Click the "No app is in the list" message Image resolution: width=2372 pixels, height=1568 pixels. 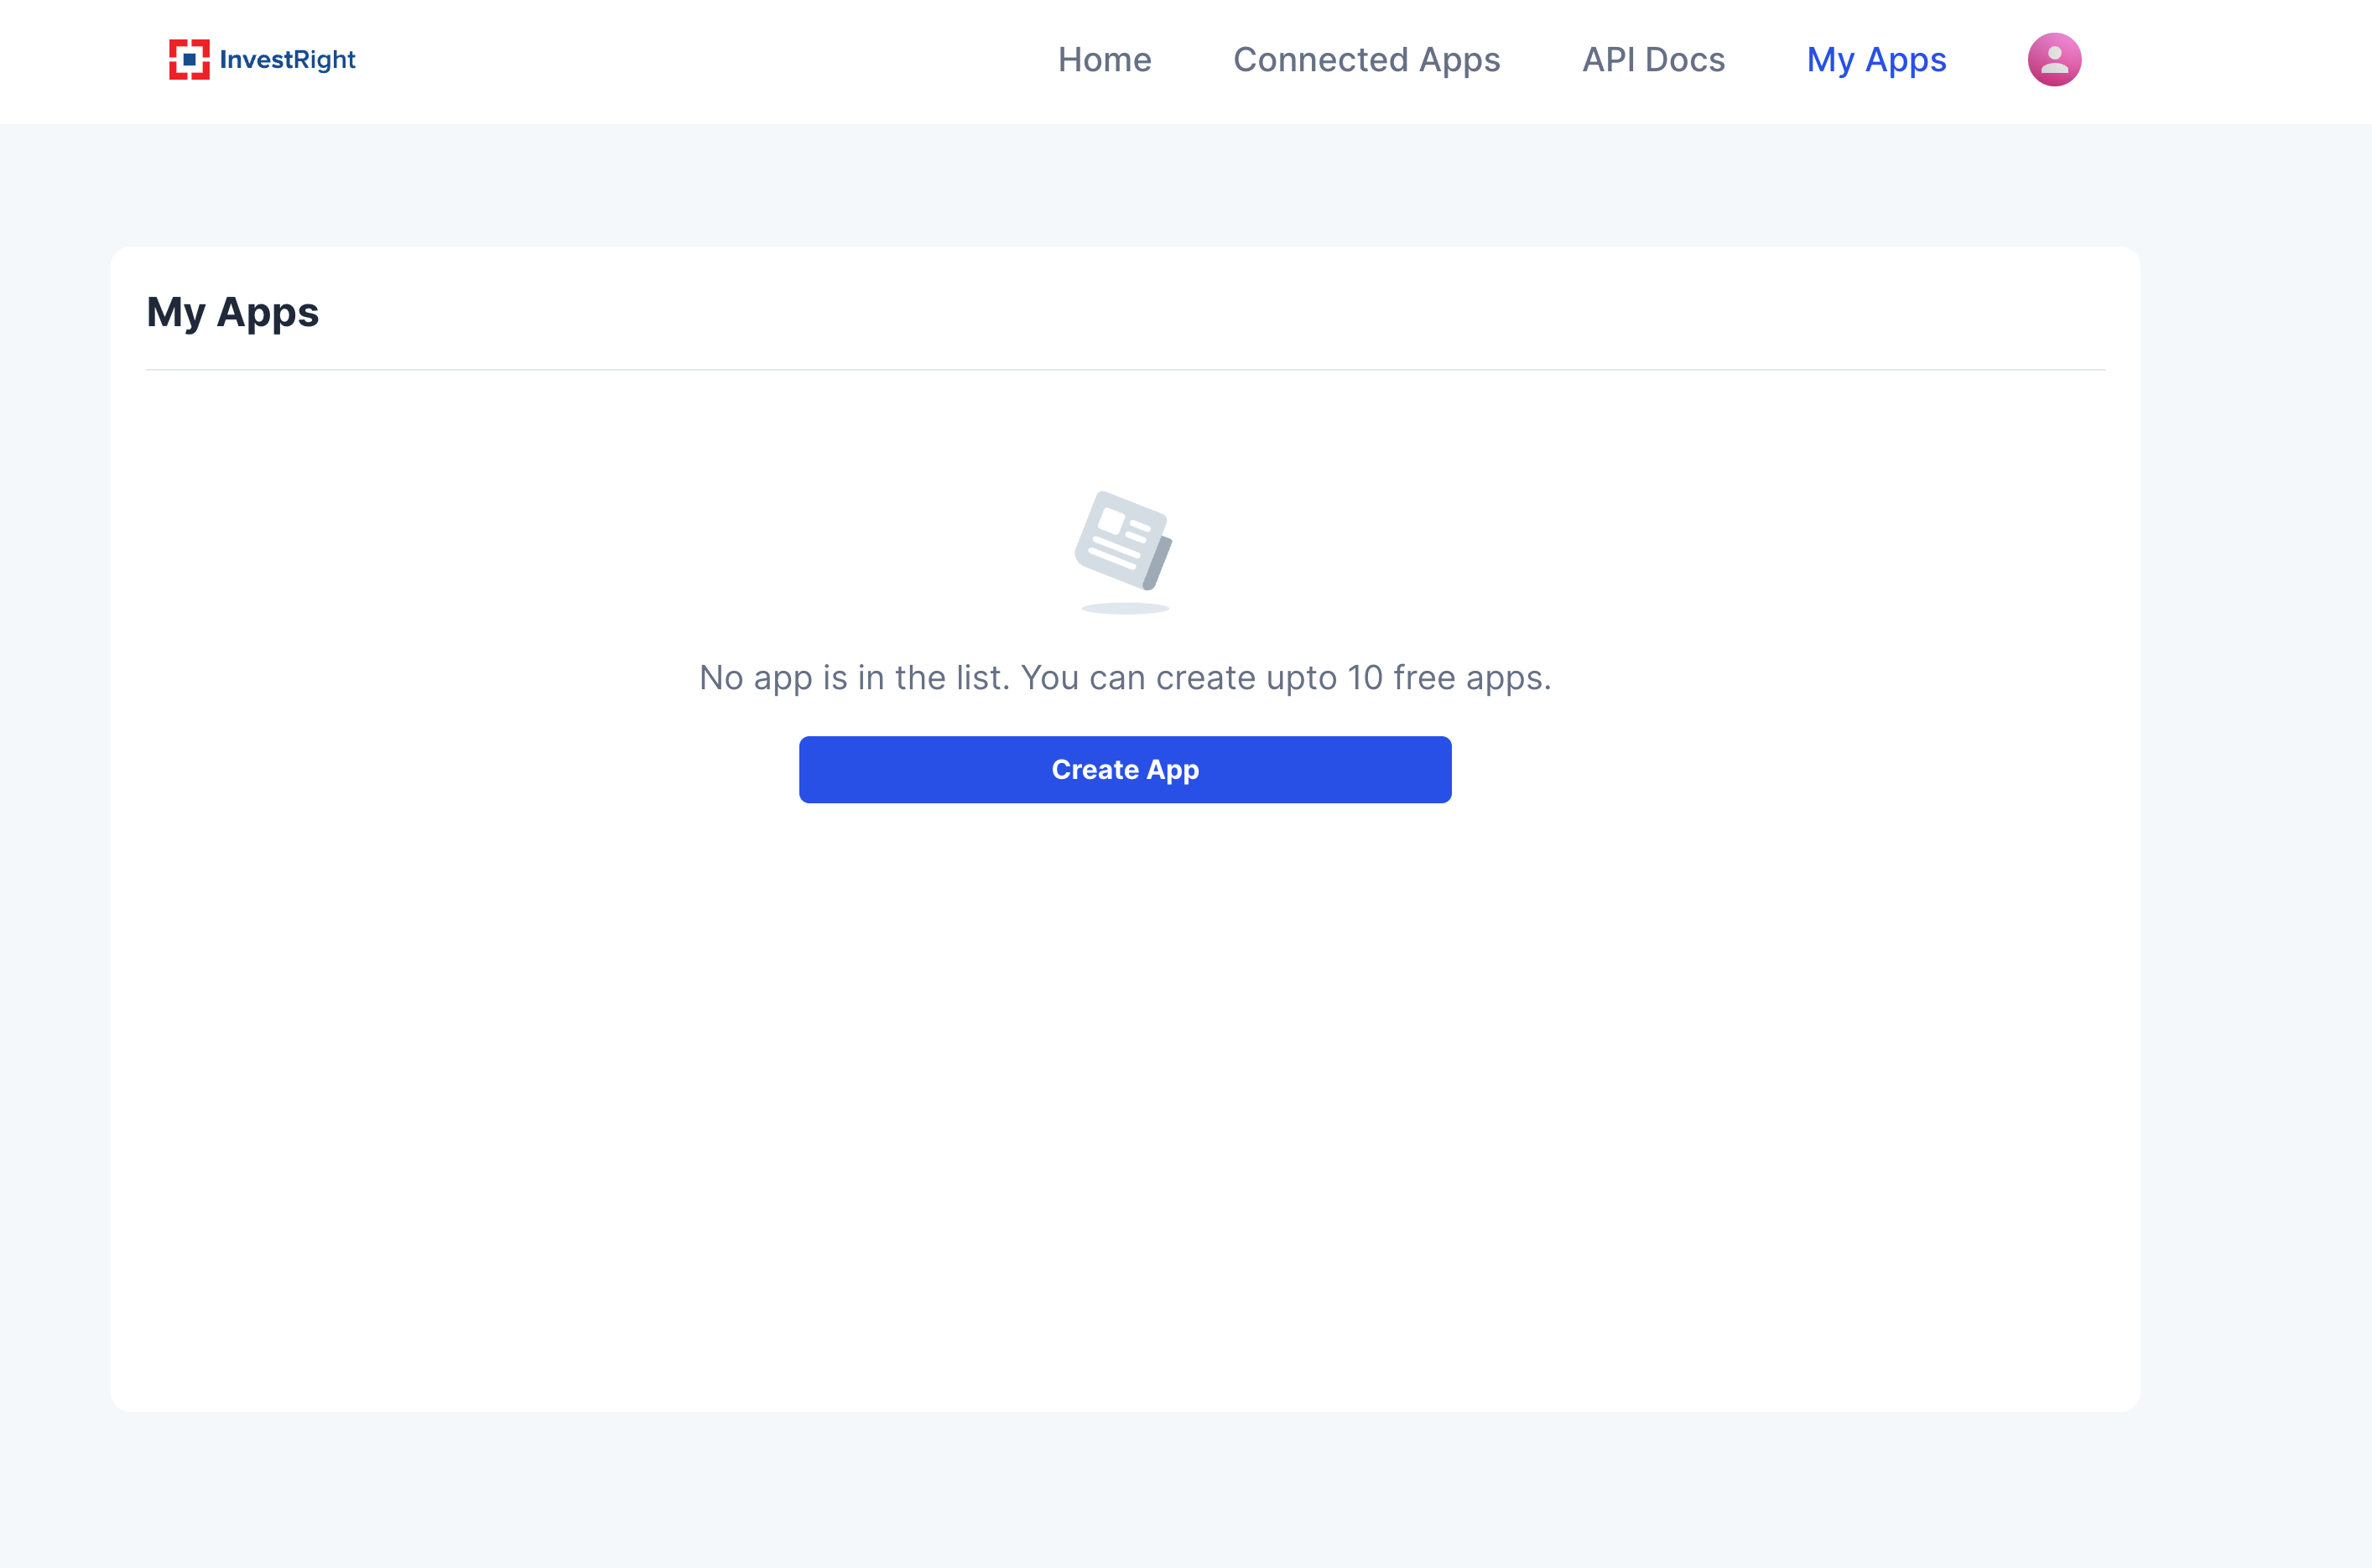(x=853, y=678)
